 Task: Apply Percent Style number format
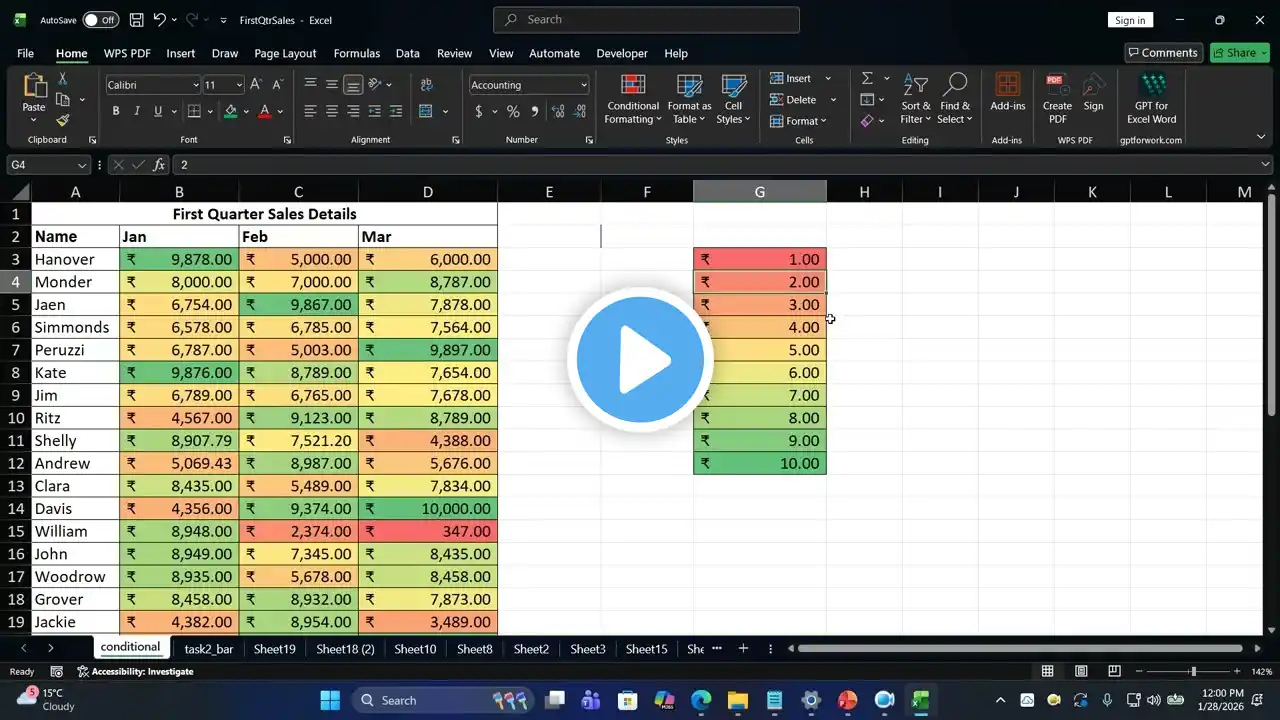[513, 111]
